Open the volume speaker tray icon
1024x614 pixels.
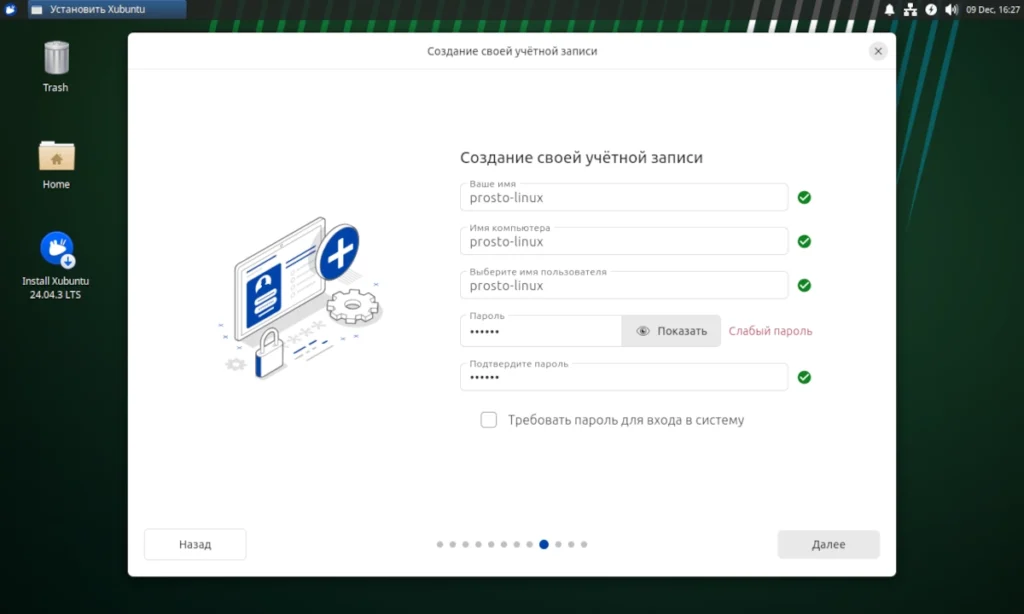[952, 9]
